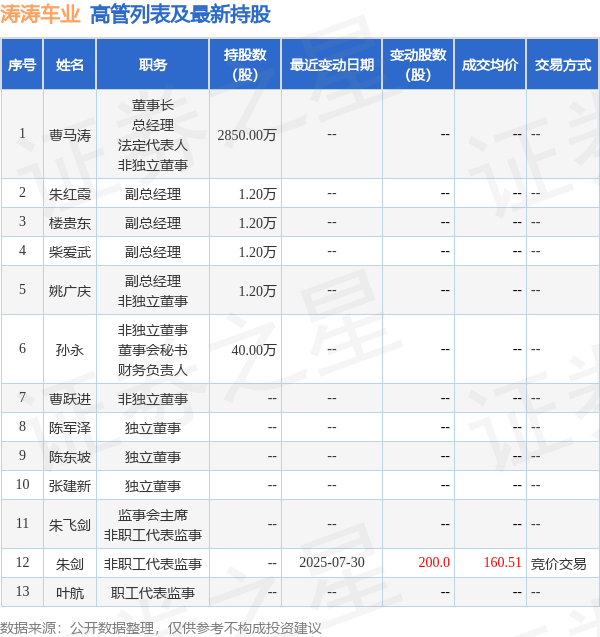Viewport: 600px width, 637px height.
Task: Click the name 孙永
Action: click(x=70, y=350)
